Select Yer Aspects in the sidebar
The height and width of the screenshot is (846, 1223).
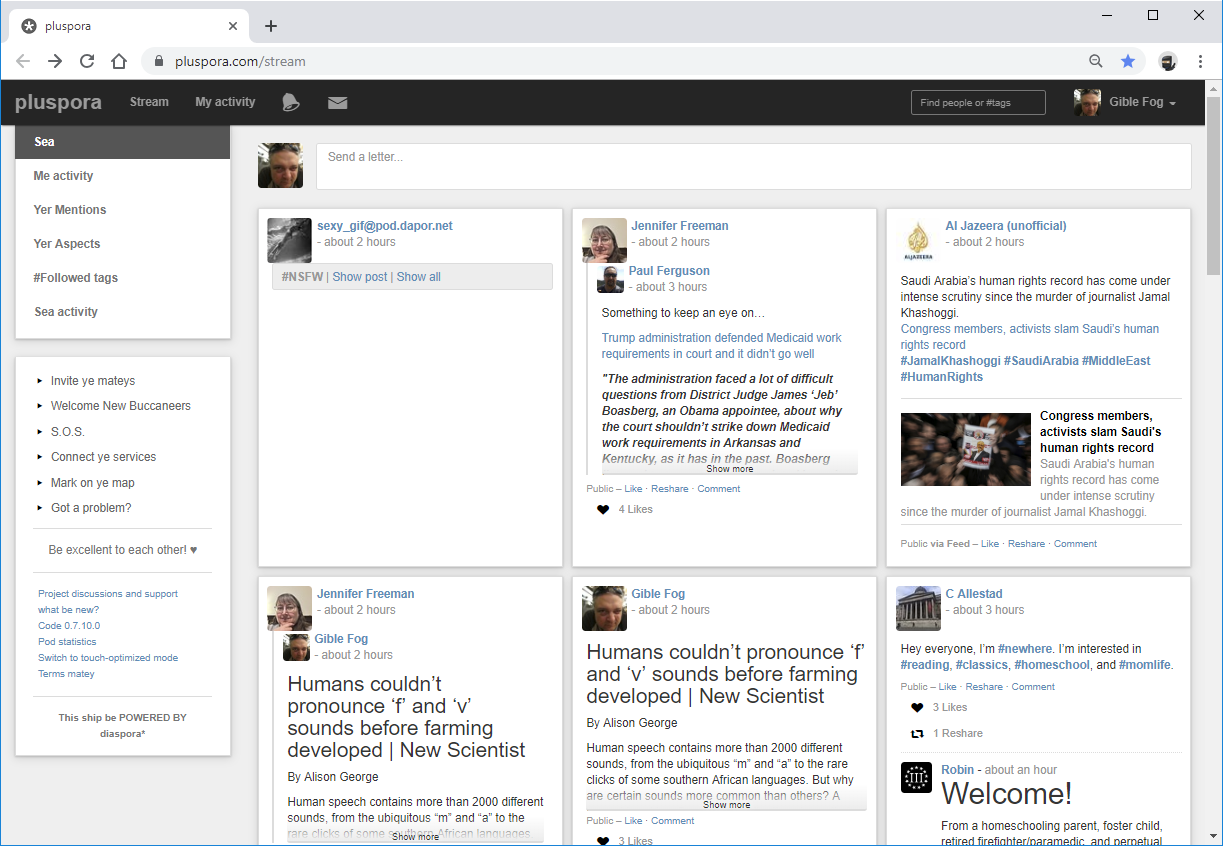(67, 244)
